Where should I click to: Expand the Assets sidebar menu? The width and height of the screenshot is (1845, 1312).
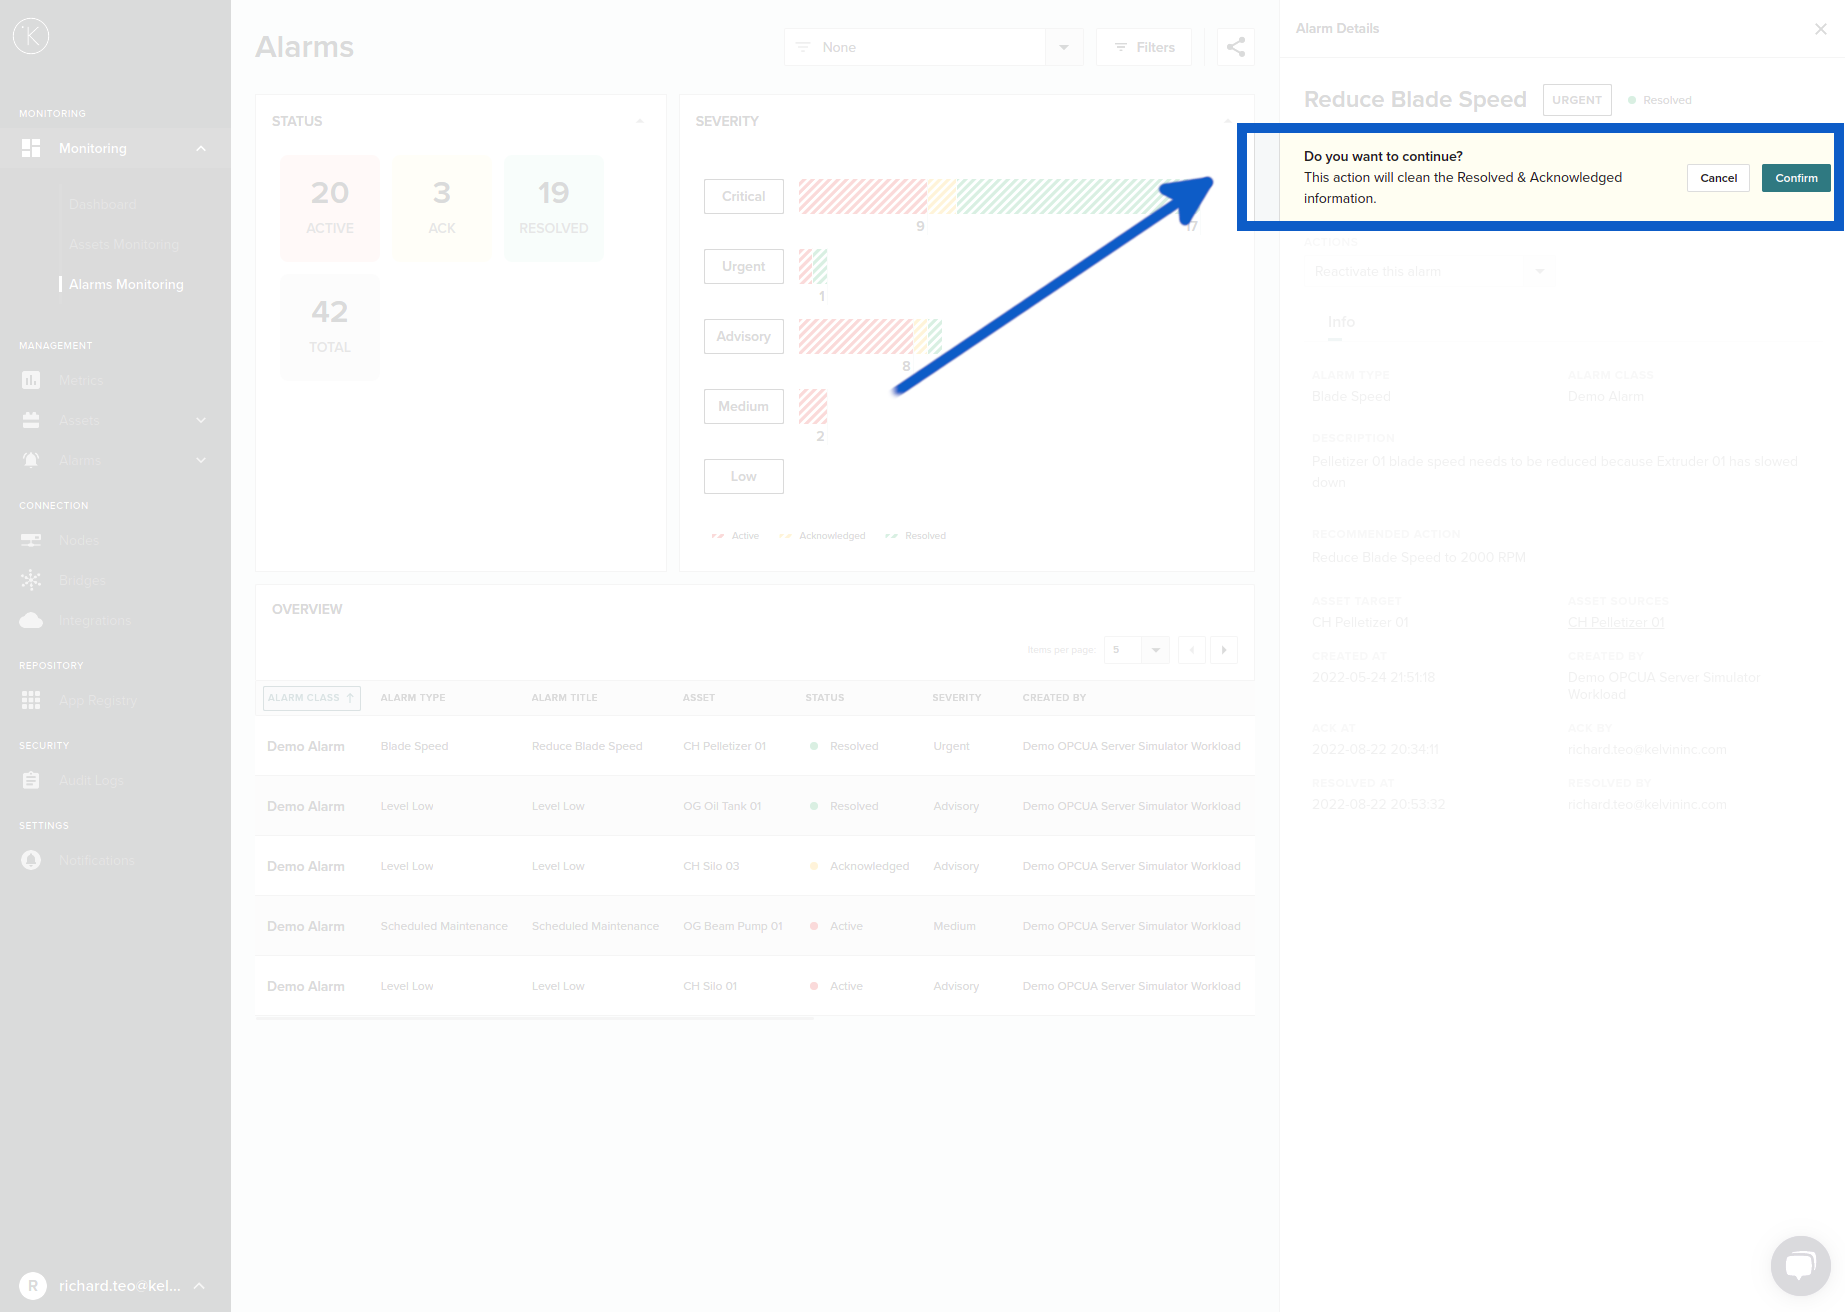click(x=201, y=421)
